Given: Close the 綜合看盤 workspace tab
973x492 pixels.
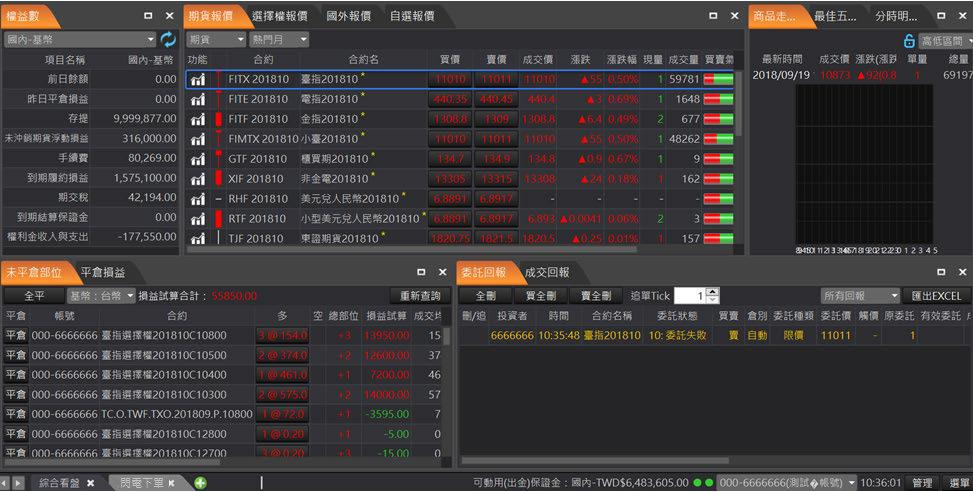Looking at the screenshot, I should coord(90,483).
